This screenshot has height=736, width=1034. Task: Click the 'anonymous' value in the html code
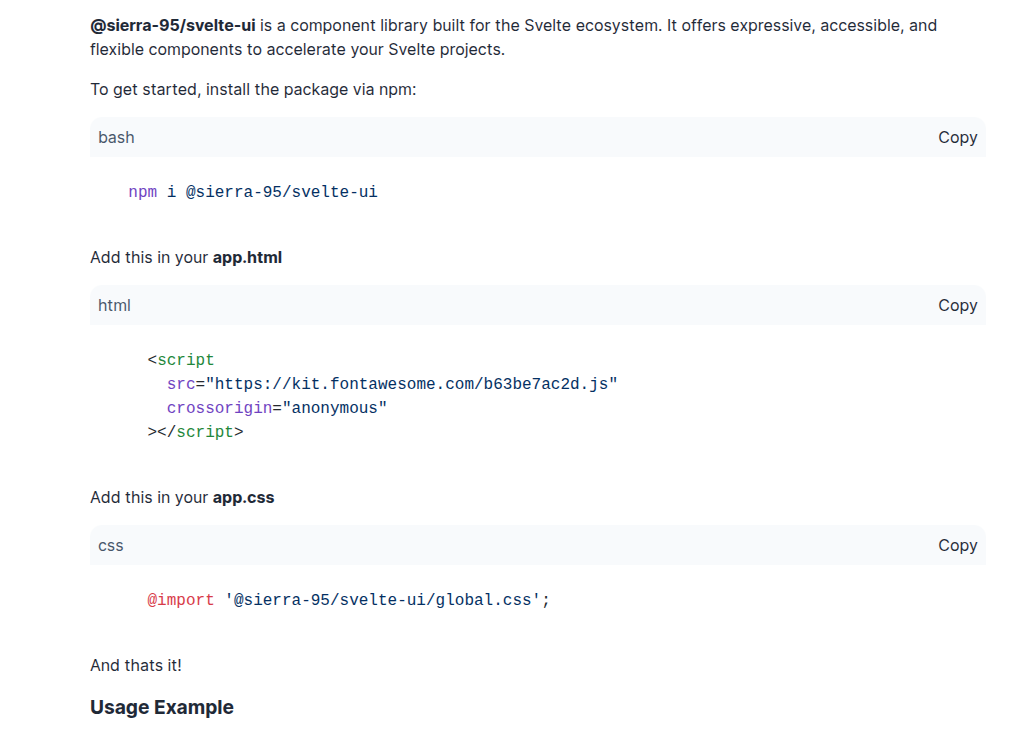coord(334,407)
